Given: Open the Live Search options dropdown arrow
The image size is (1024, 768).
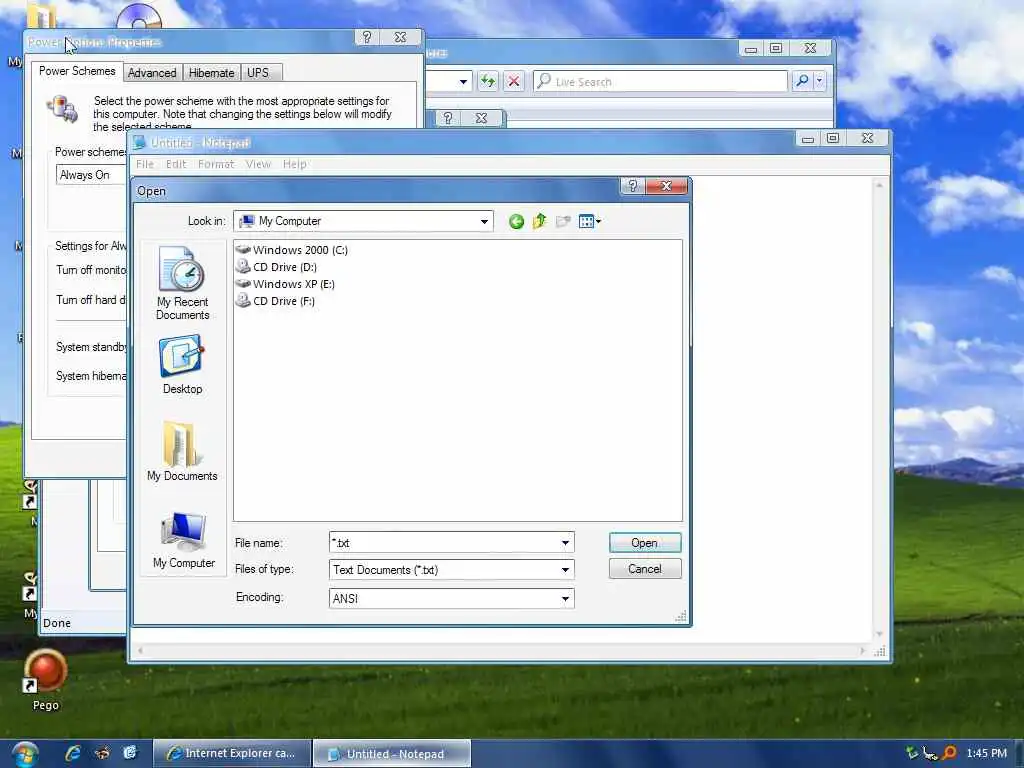Looking at the screenshot, I should pyautogui.click(x=820, y=81).
